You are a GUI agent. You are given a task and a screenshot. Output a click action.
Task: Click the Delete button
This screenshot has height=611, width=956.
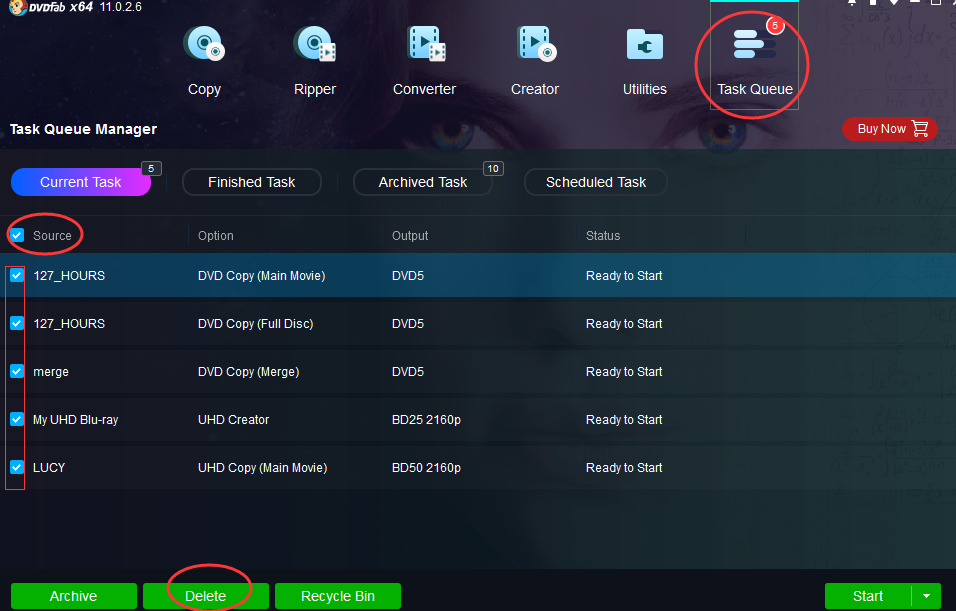tap(205, 596)
